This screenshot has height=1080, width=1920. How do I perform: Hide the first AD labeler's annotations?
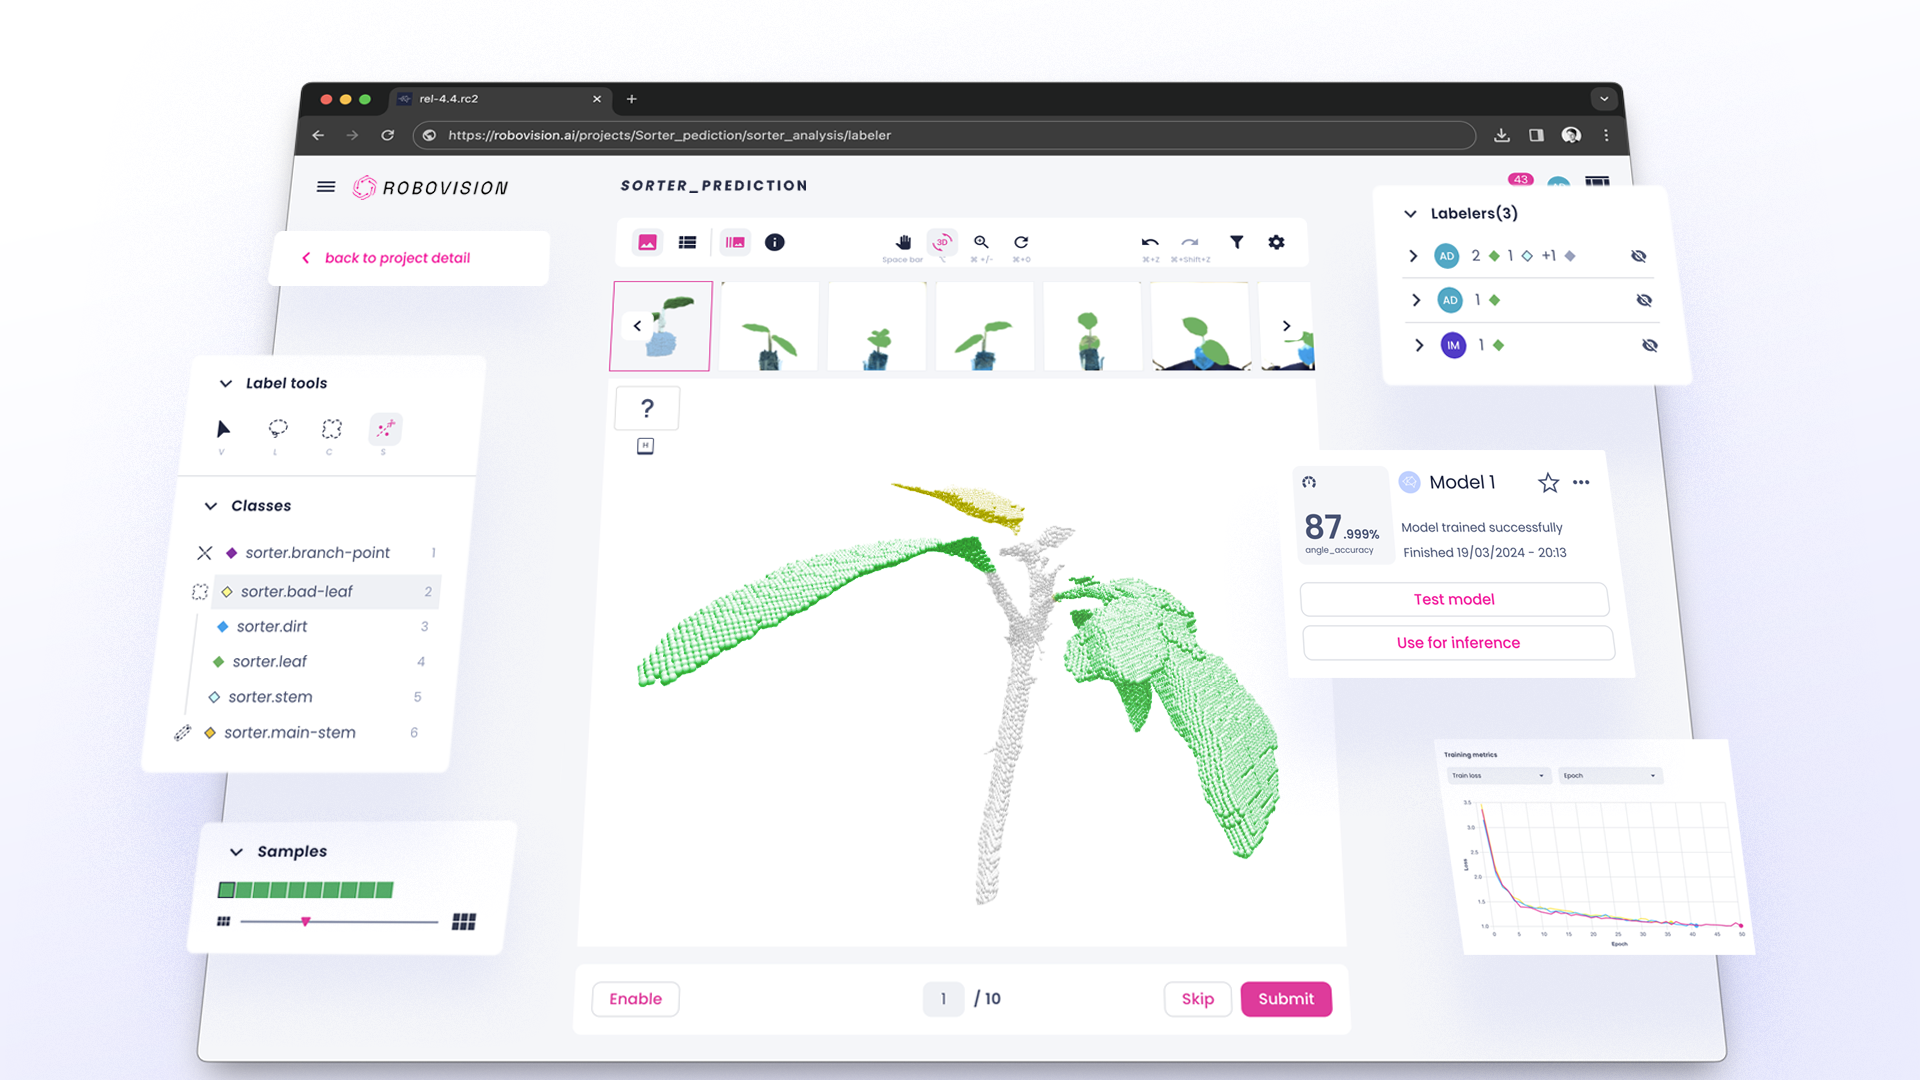1638,256
